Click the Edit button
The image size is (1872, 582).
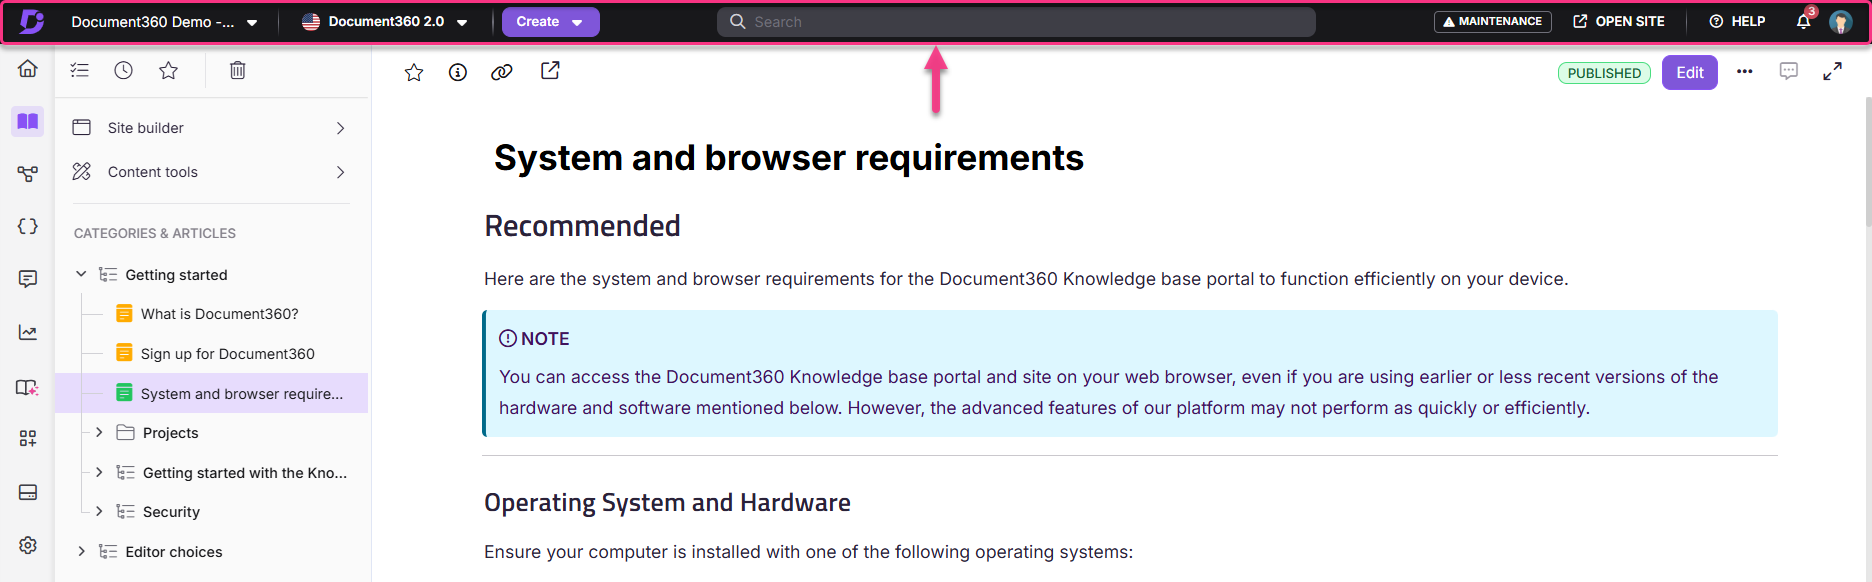pos(1690,72)
